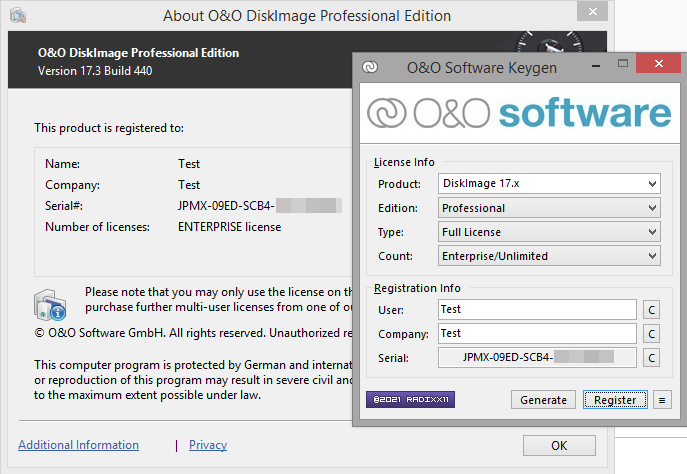Click the 'License Info' group label
687x474 pixels.
click(404, 162)
